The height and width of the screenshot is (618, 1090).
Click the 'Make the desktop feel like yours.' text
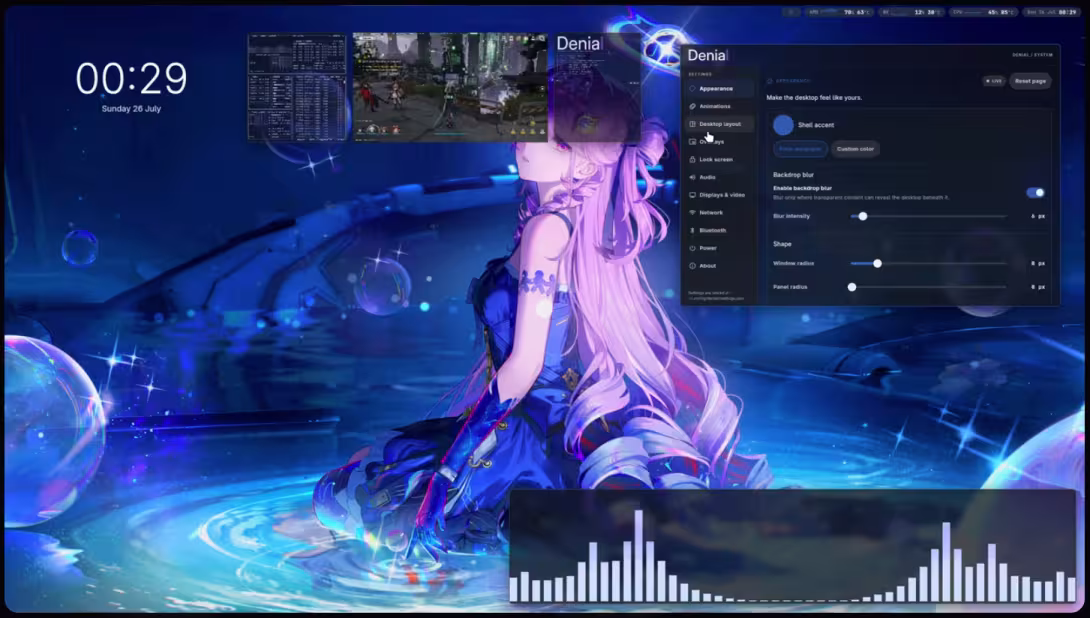pyautogui.click(x=814, y=98)
